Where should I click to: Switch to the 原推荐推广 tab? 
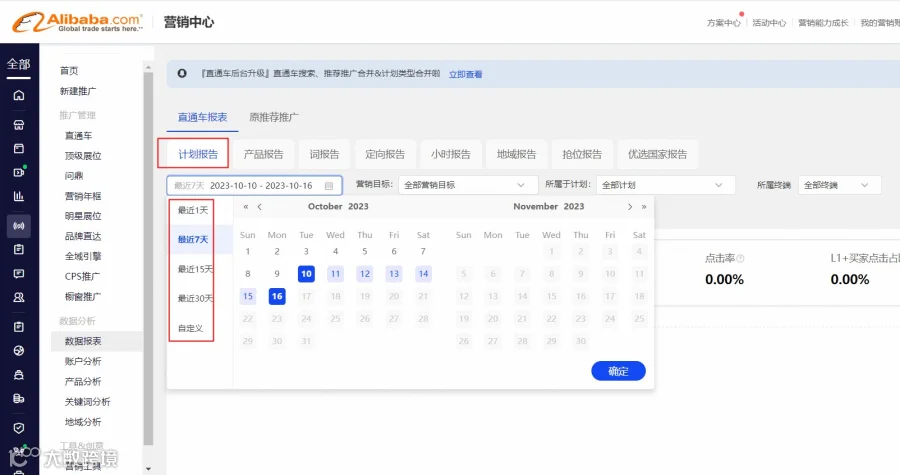[274, 117]
